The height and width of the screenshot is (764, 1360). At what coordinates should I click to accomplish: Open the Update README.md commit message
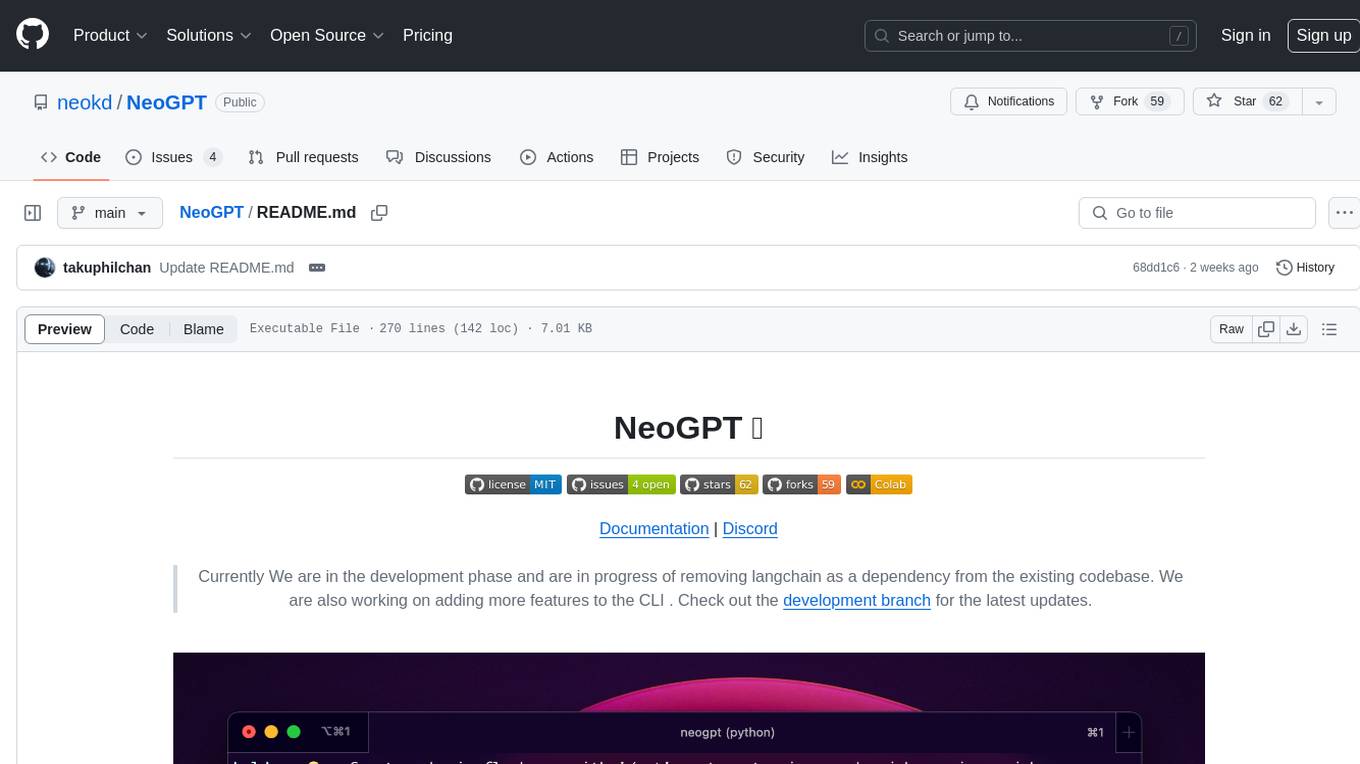click(227, 268)
